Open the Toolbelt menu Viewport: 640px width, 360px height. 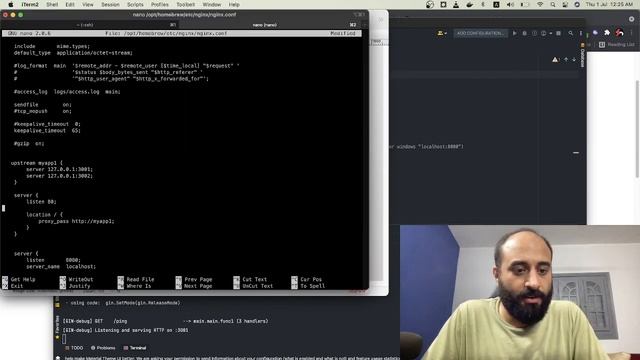[x=185, y=4]
